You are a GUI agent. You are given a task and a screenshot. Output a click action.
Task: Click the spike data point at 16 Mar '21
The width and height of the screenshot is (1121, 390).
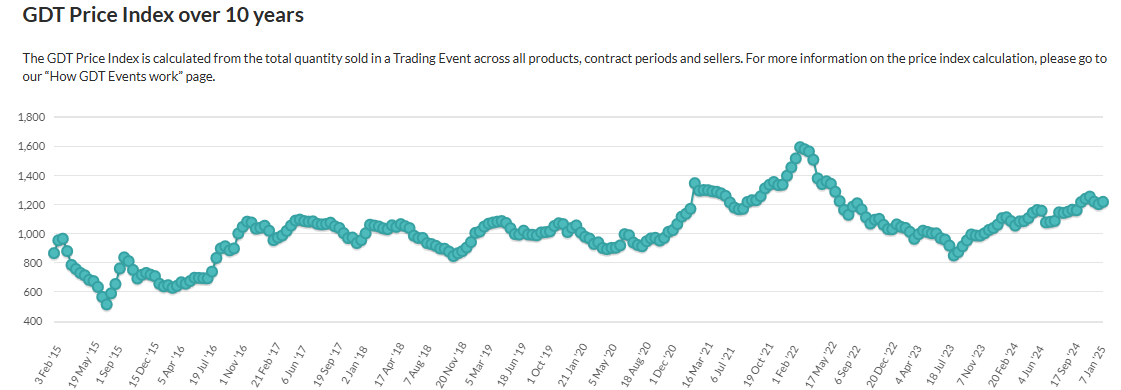pos(694,184)
